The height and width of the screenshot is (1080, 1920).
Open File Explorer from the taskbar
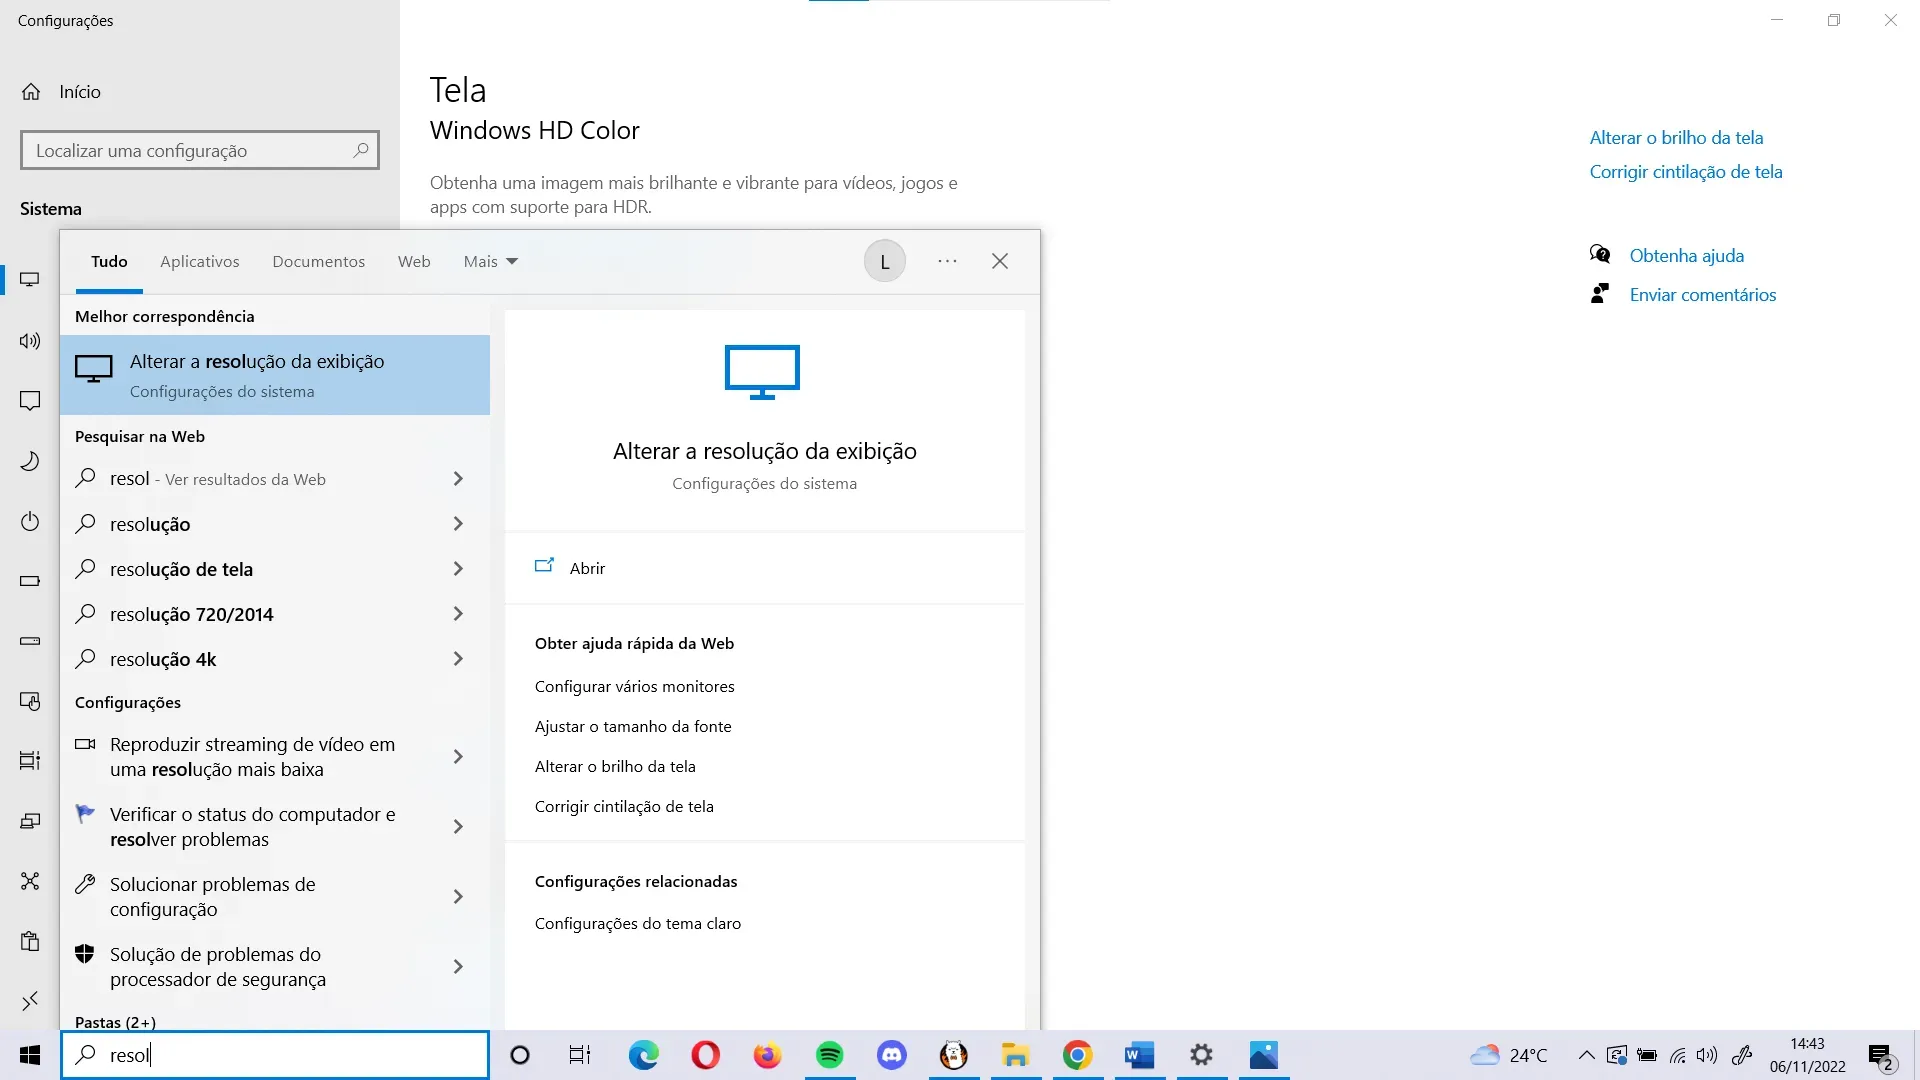tap(1016, 1055)
